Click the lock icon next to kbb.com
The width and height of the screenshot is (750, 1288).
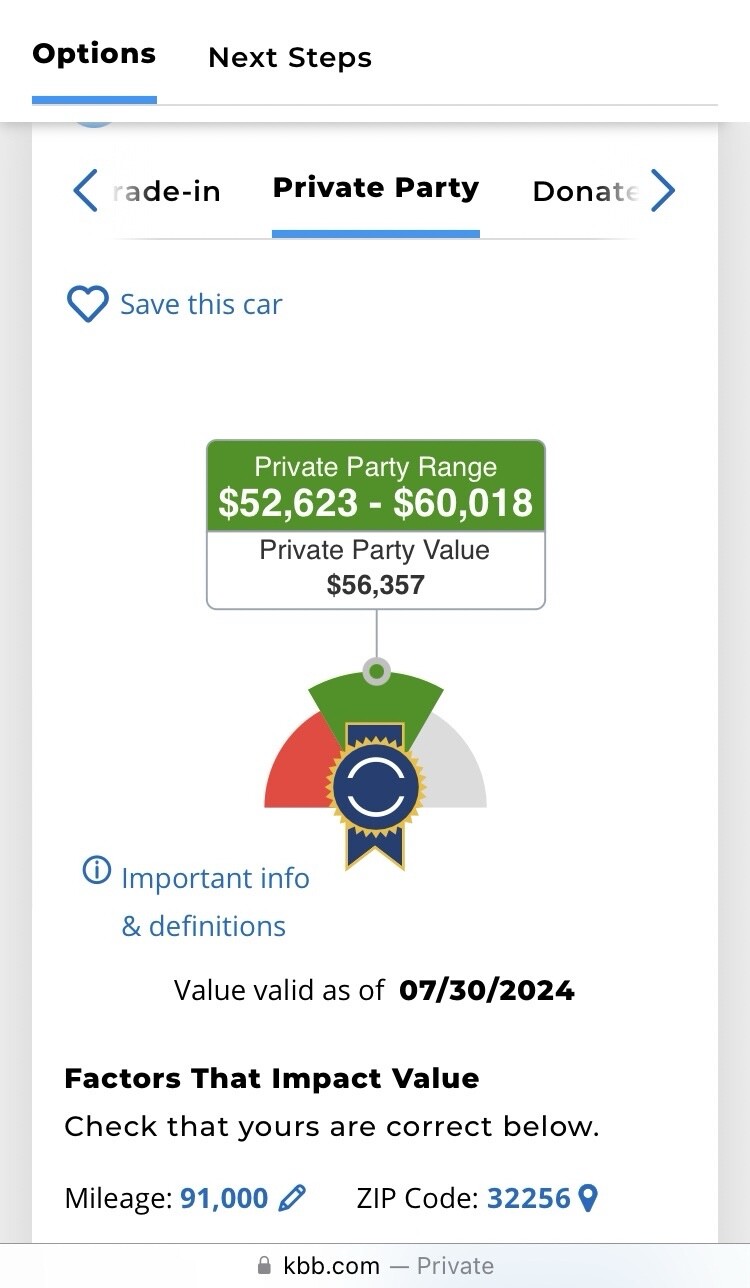(x=264, y=1266)
